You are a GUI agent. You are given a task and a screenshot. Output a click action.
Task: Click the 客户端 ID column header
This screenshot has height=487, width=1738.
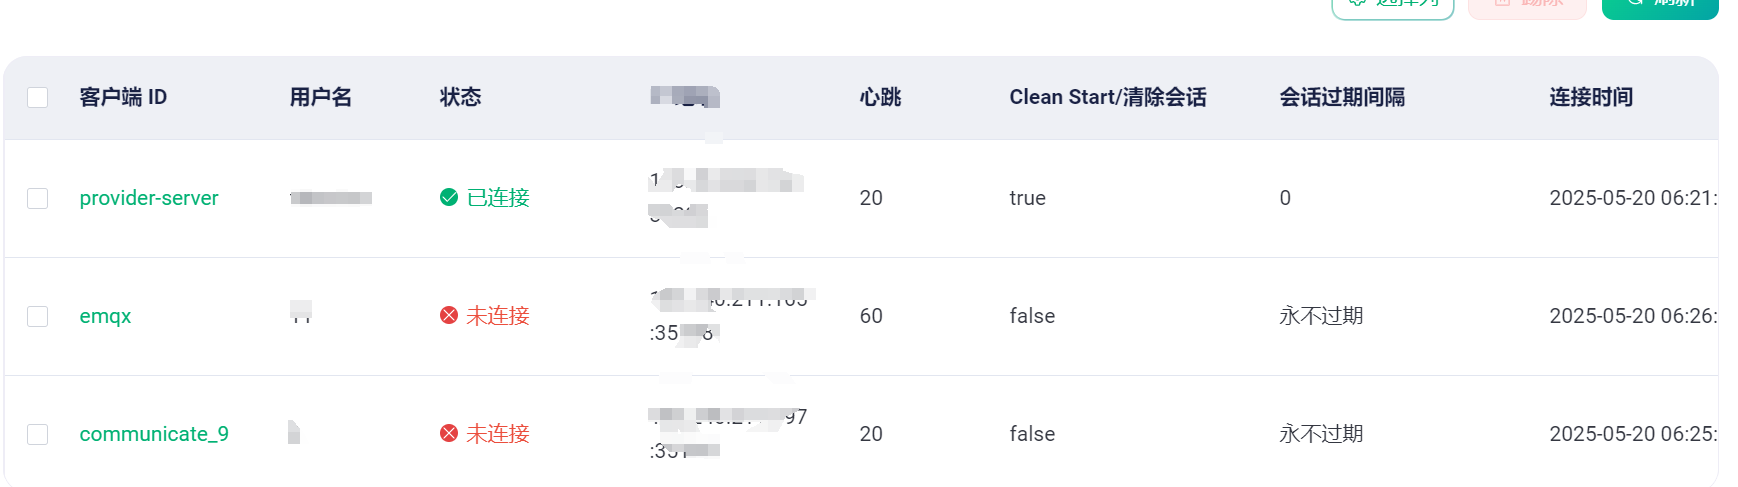click(x=123, y=97)
